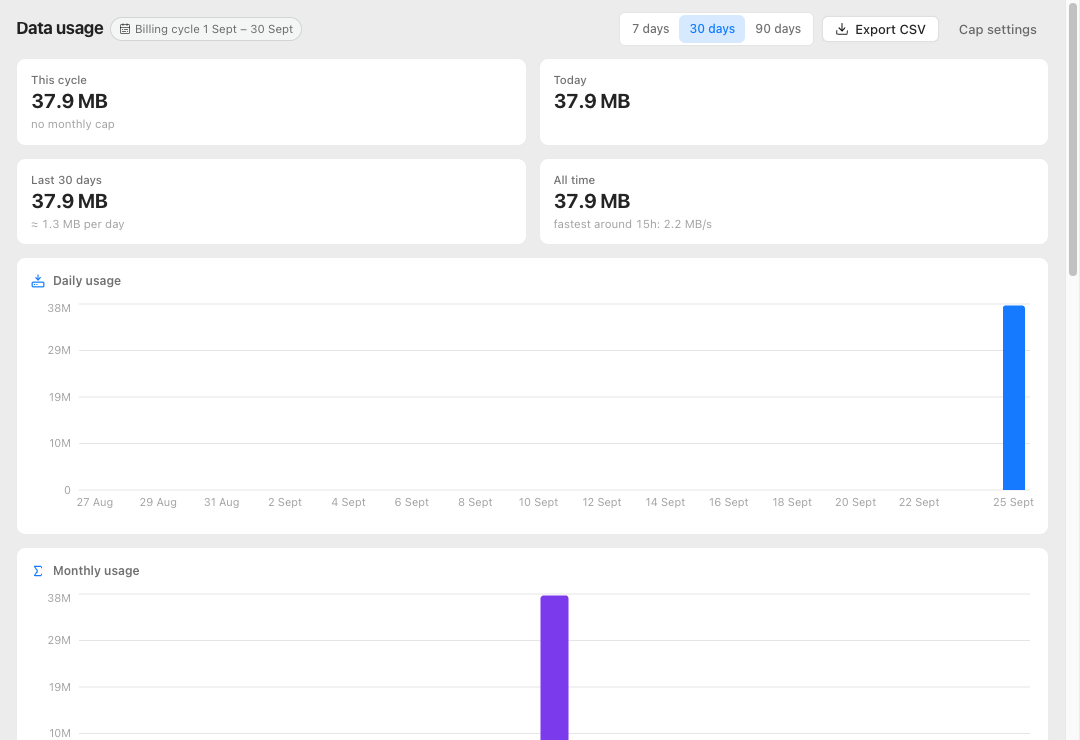Screen dimensions: 1080x740
Task: Click the 14 Sept axis label
Action: (x=665, y=502)
